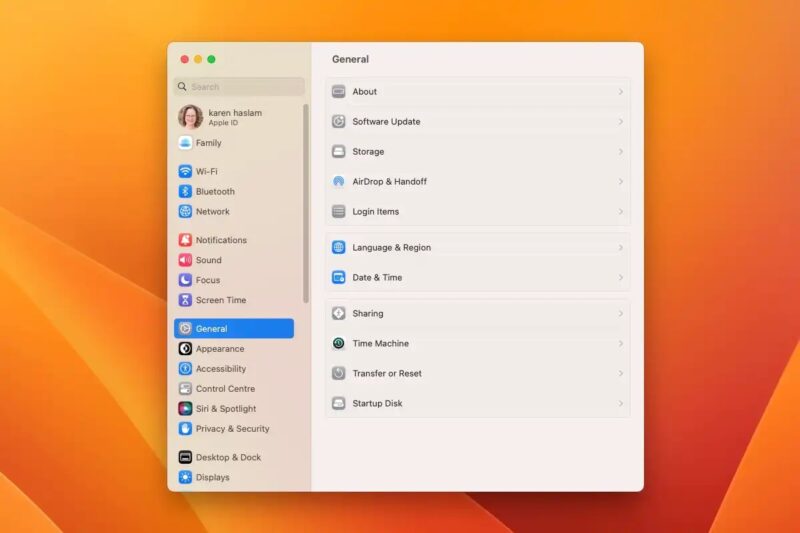Open the Privacy & Security hand icon
Screen dimensions: 800x533
185,429
